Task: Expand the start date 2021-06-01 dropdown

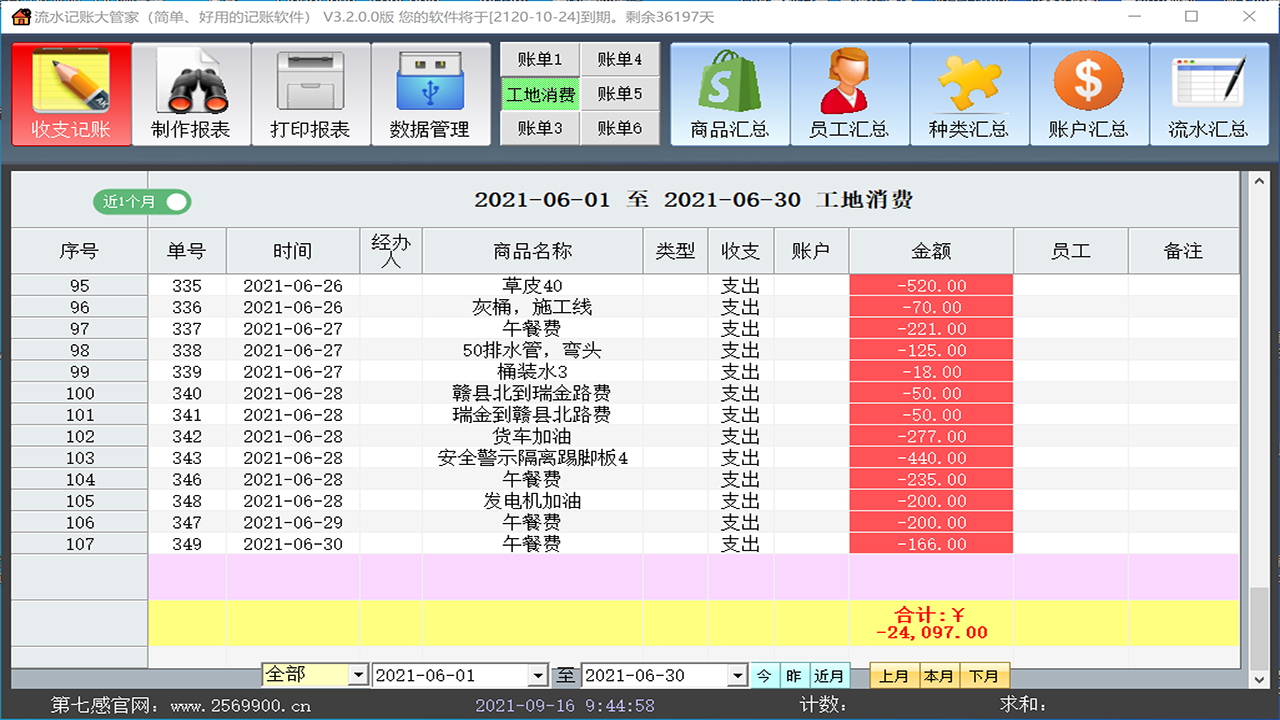Action: pos(538,675)
